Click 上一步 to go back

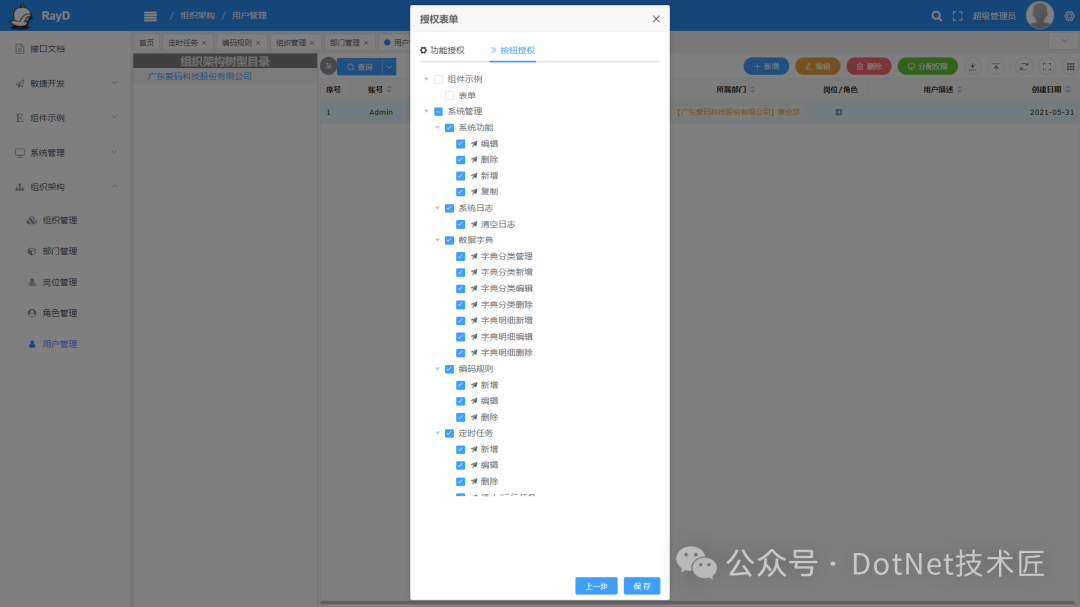pyautogui.click(x=596, y=586)
